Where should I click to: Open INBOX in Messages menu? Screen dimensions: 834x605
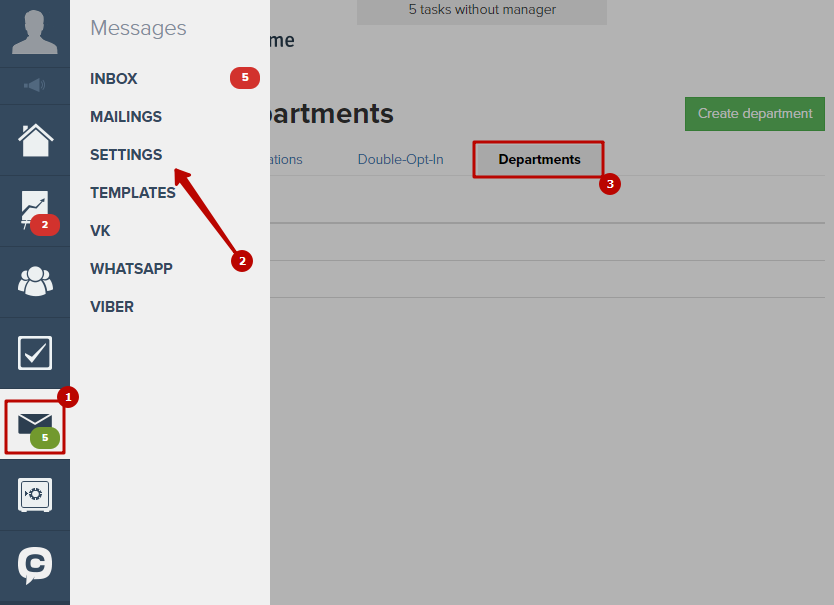(114, 79)
